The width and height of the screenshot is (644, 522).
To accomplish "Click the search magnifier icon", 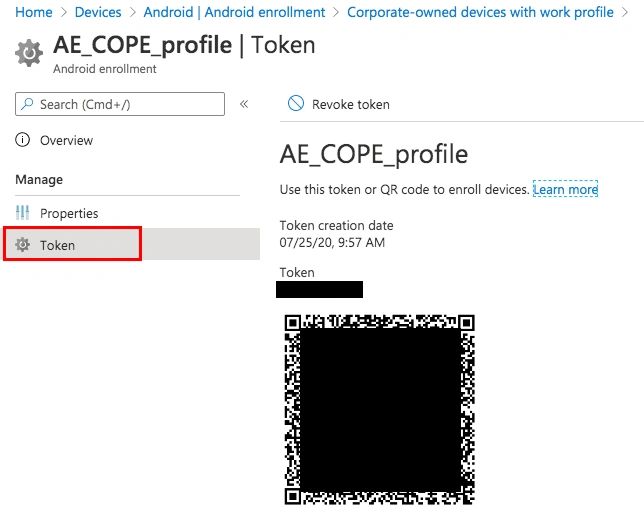I will (x=28, y=104).
